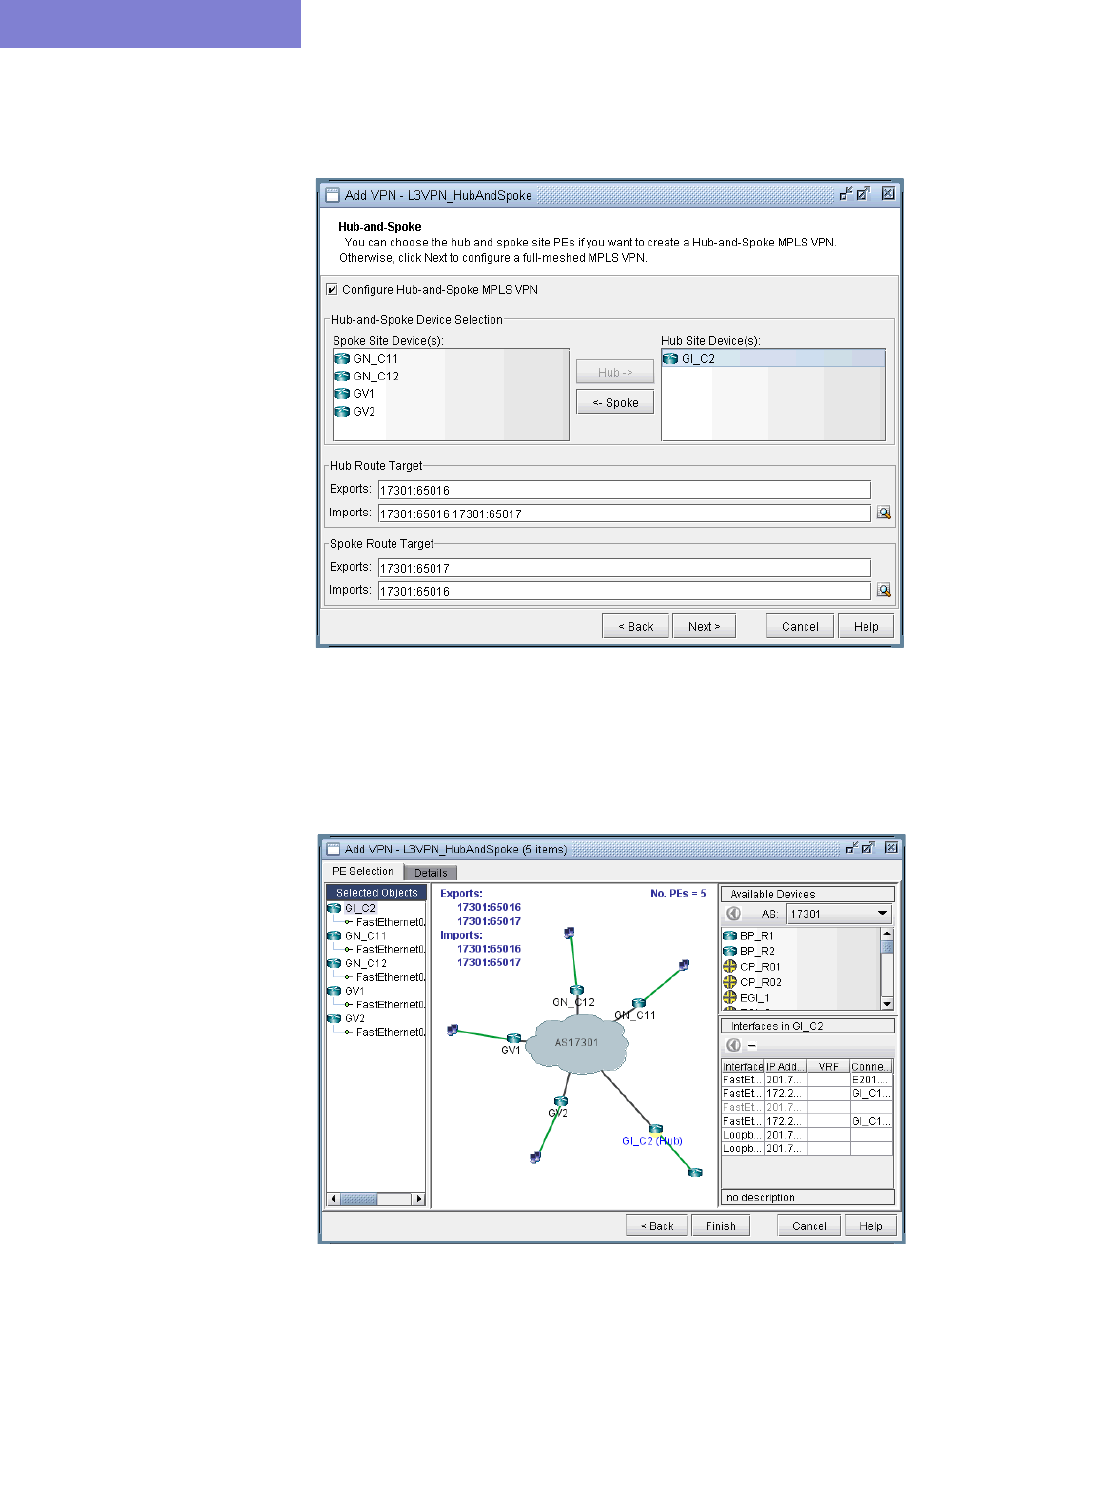Switch to the PE Selection tab
This screenshot has width=1114, height=1488.
tap(363, 872)
